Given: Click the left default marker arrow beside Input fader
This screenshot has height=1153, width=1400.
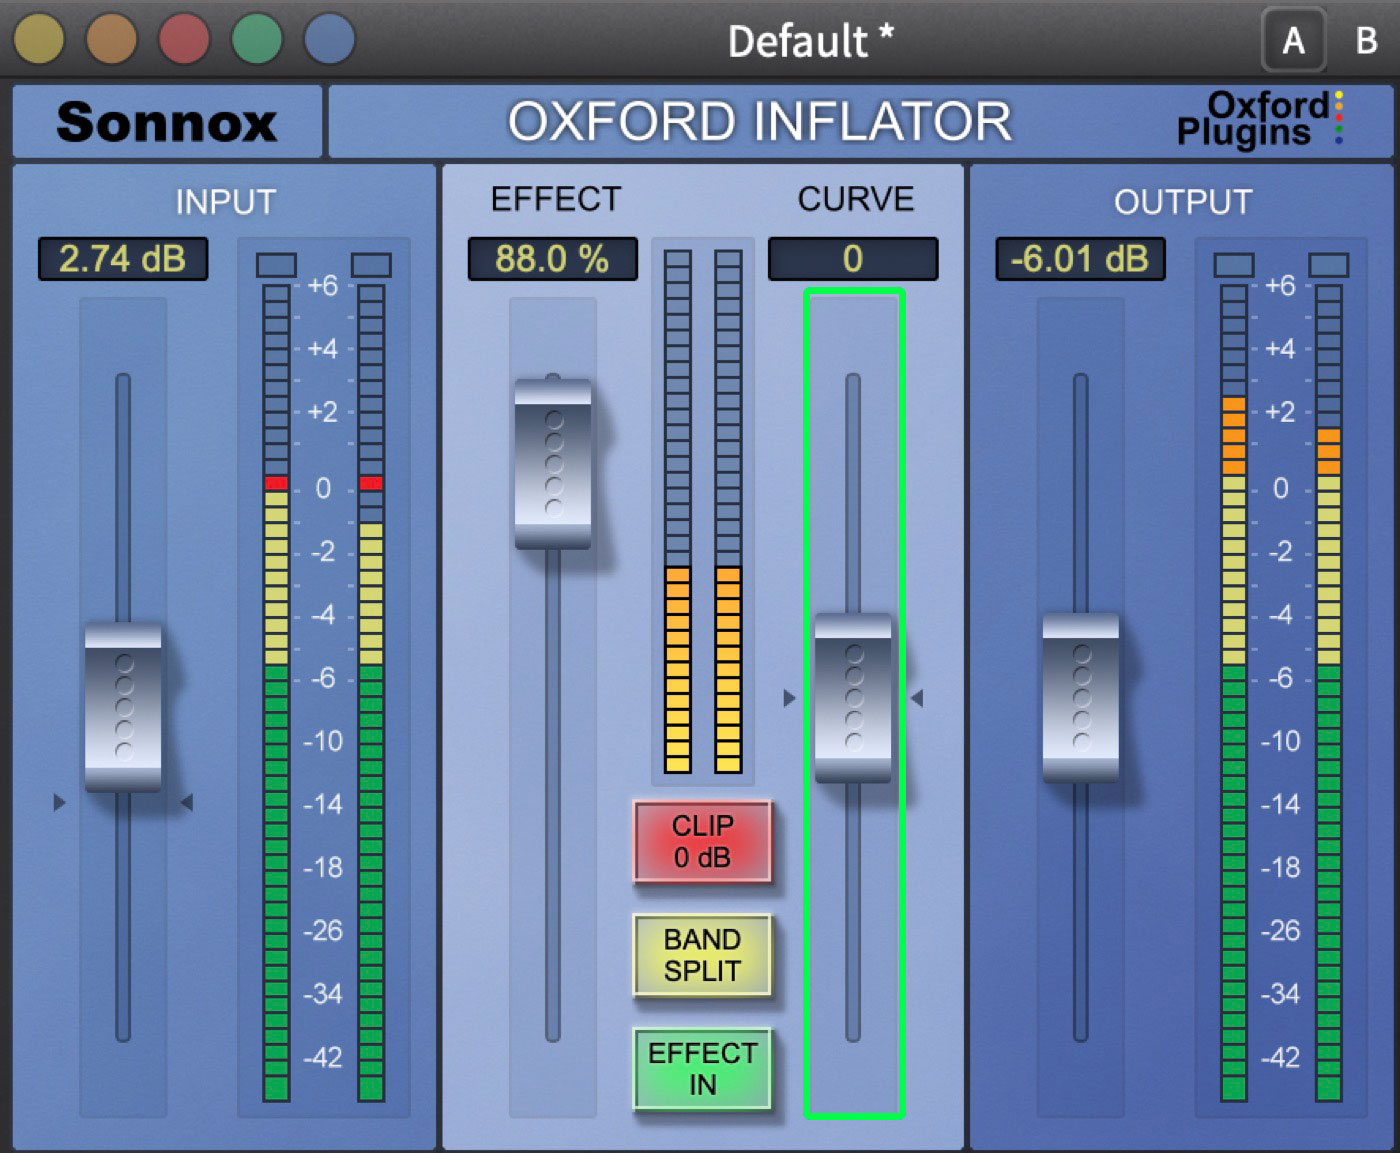Looking at the screenshot, I should pyautogui.click(x=59, y=802).
